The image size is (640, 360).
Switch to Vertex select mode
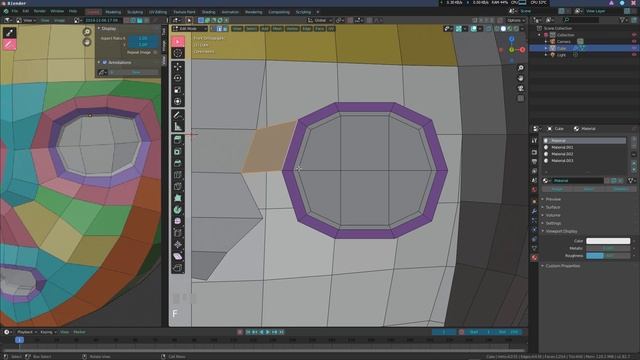213,29
